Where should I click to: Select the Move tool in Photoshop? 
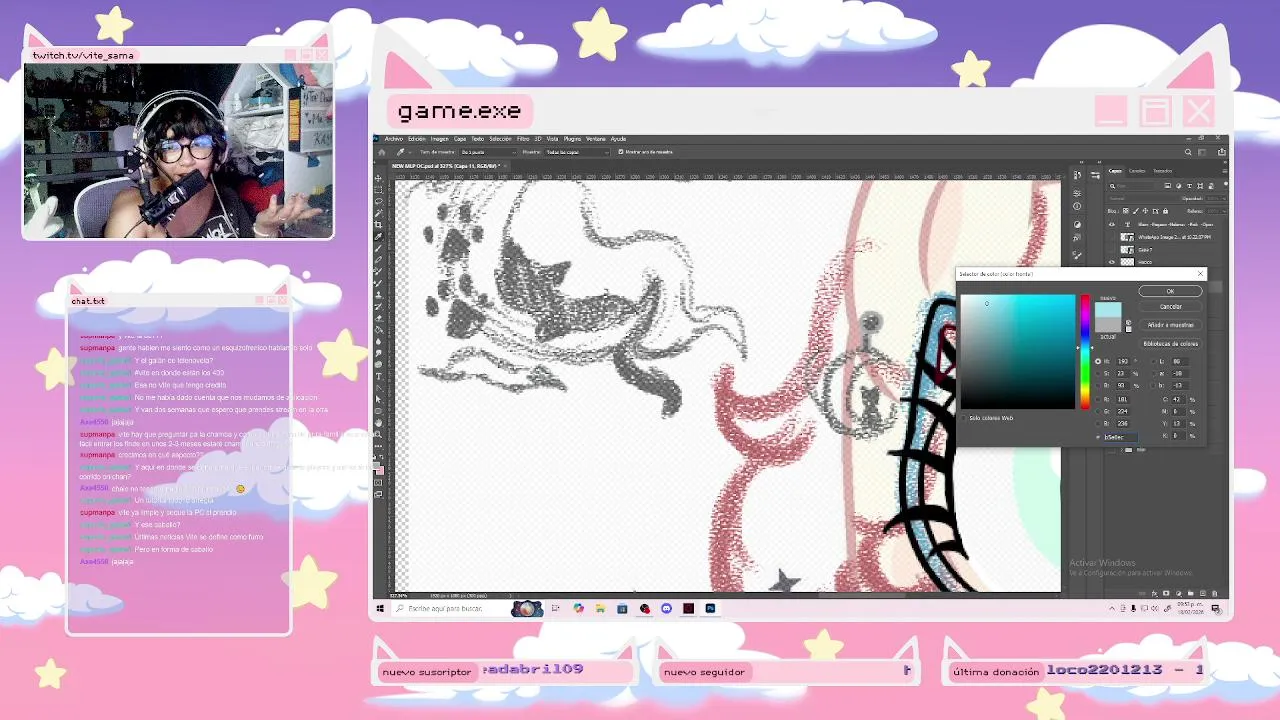(x=378, y=178)
